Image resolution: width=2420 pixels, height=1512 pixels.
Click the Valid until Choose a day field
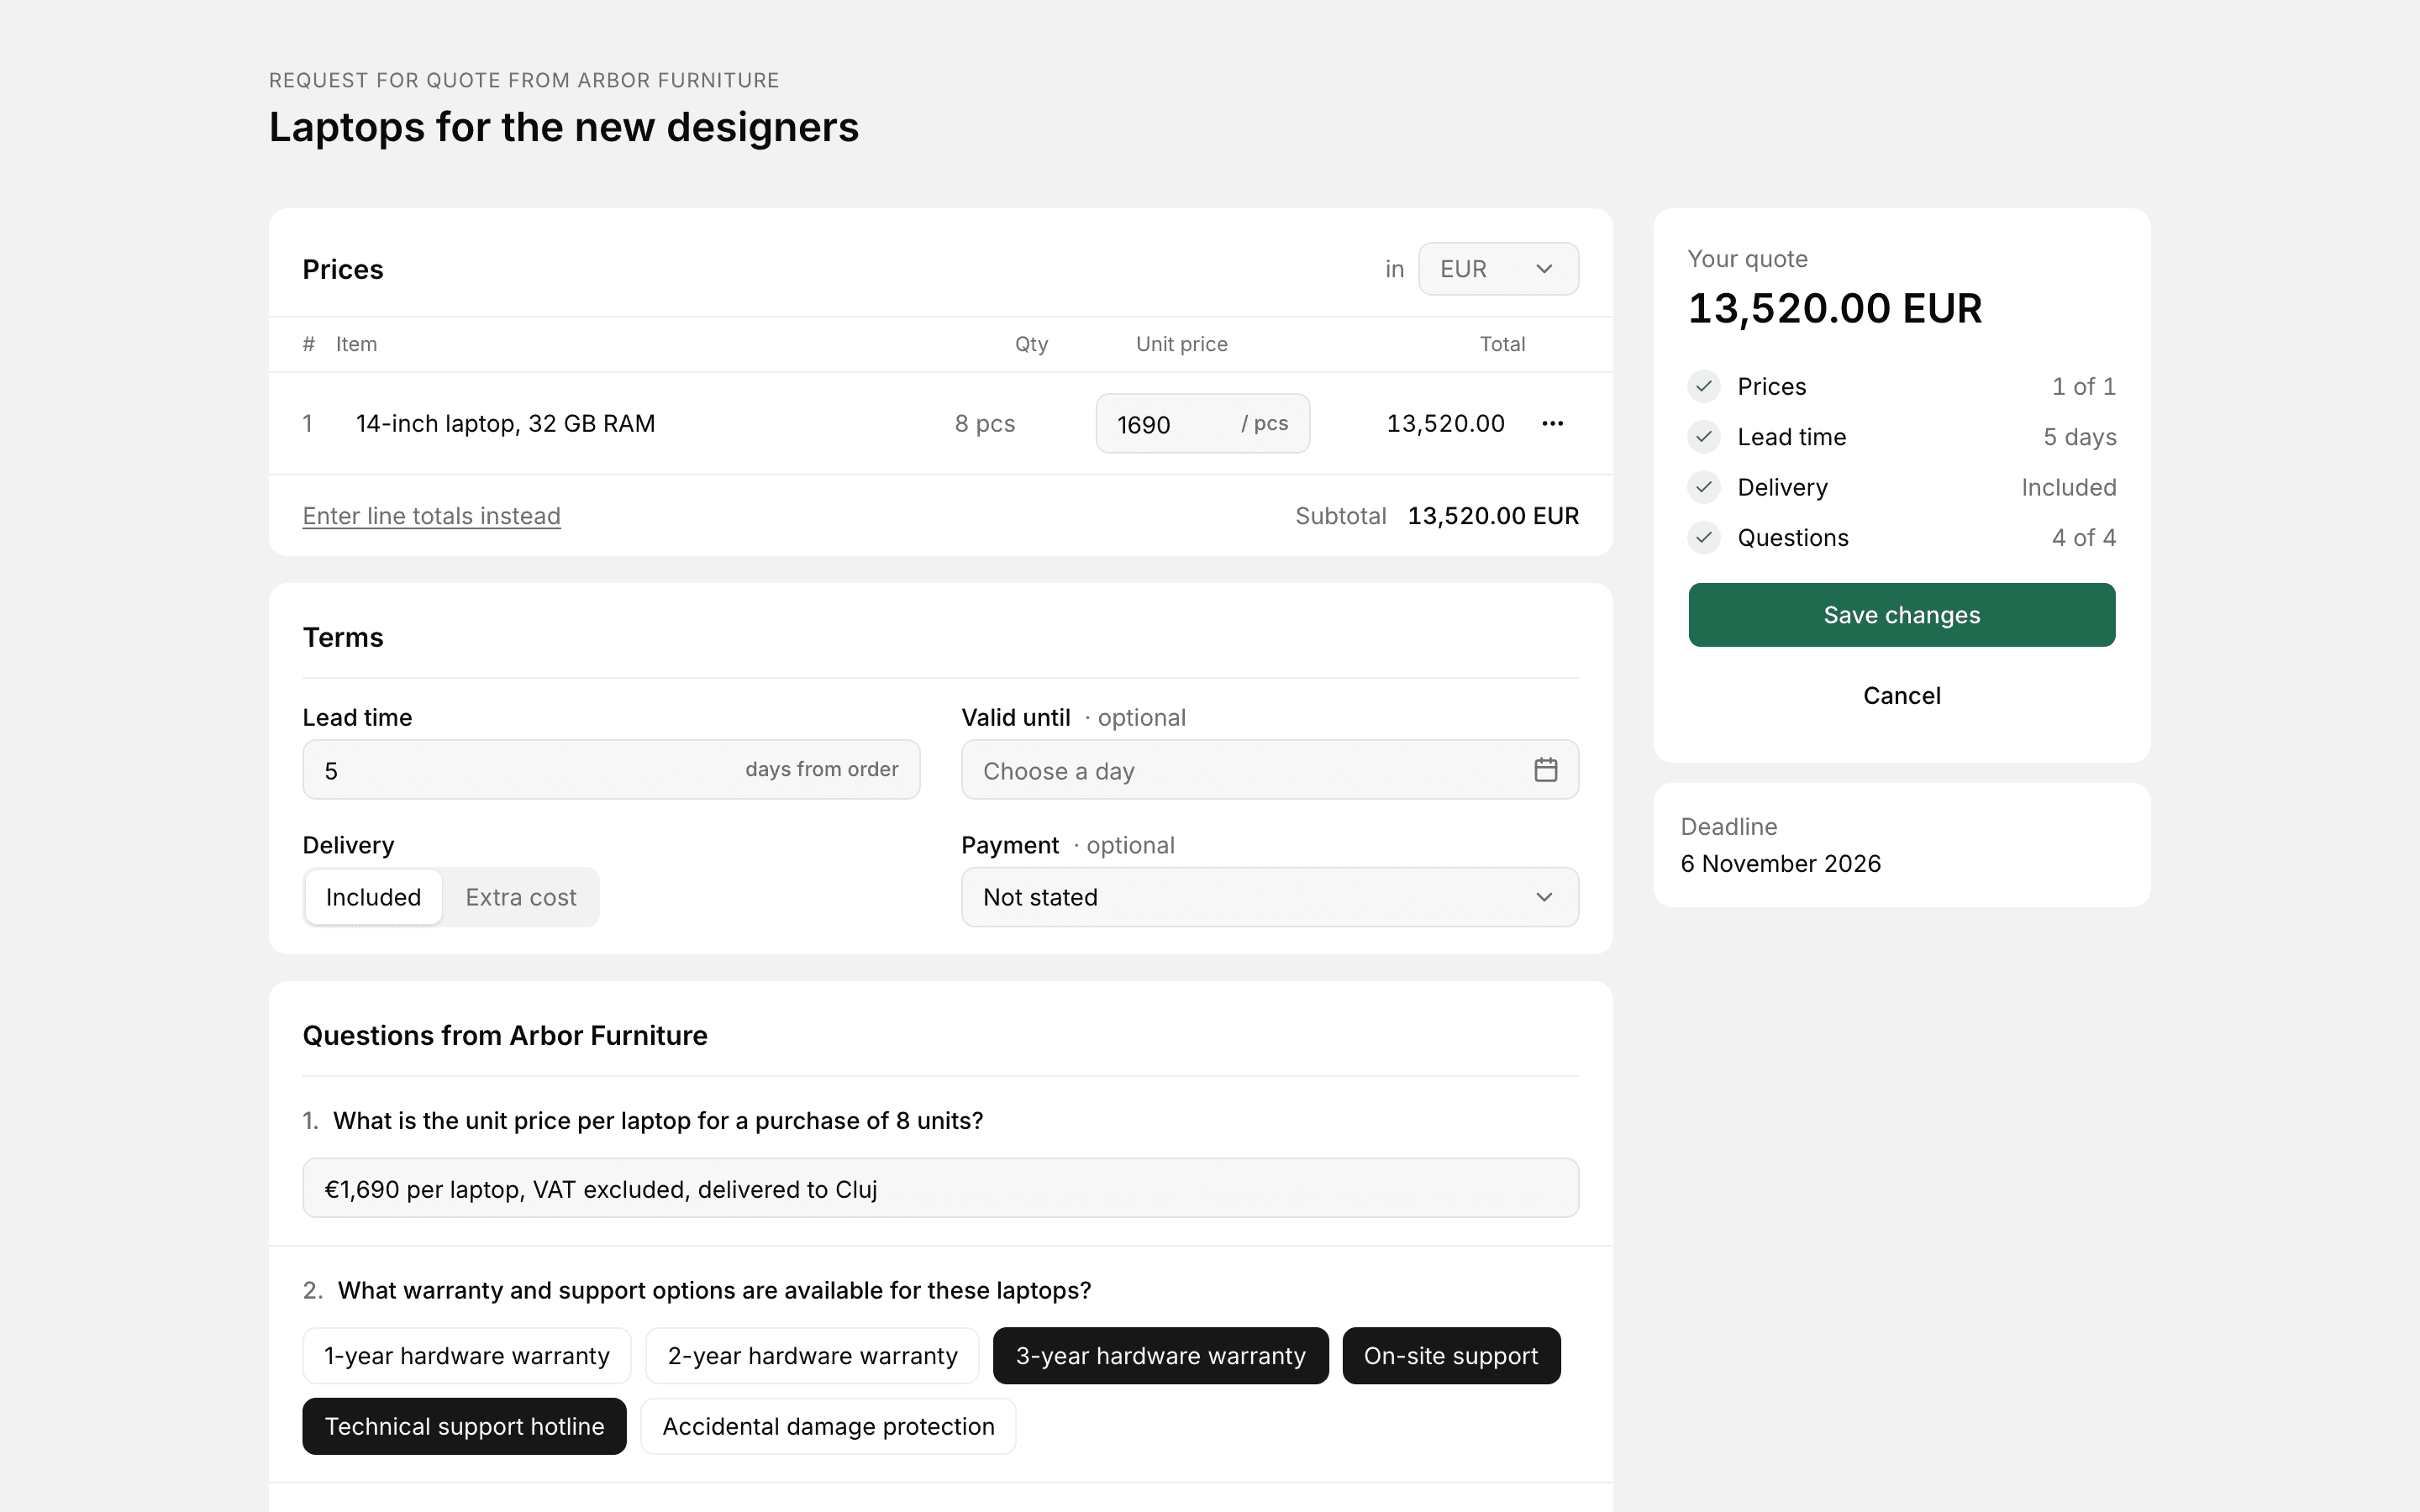tap(1270, 770)
